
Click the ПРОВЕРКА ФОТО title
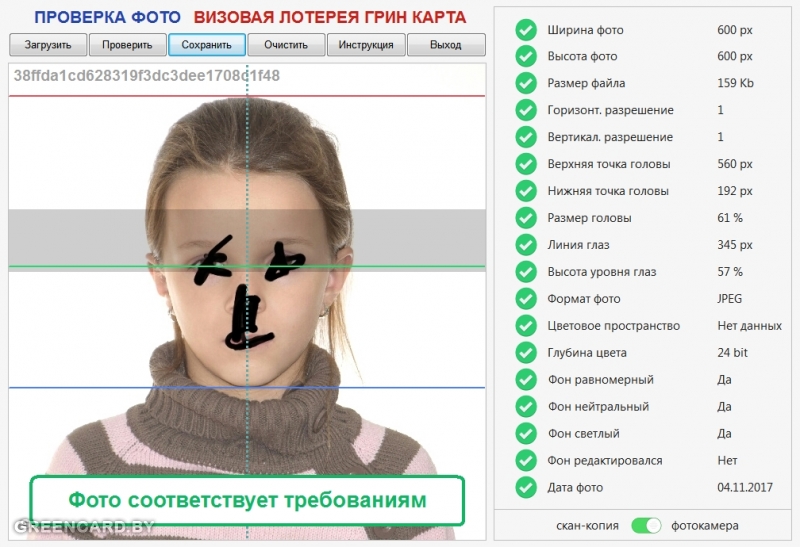(108, 17)
